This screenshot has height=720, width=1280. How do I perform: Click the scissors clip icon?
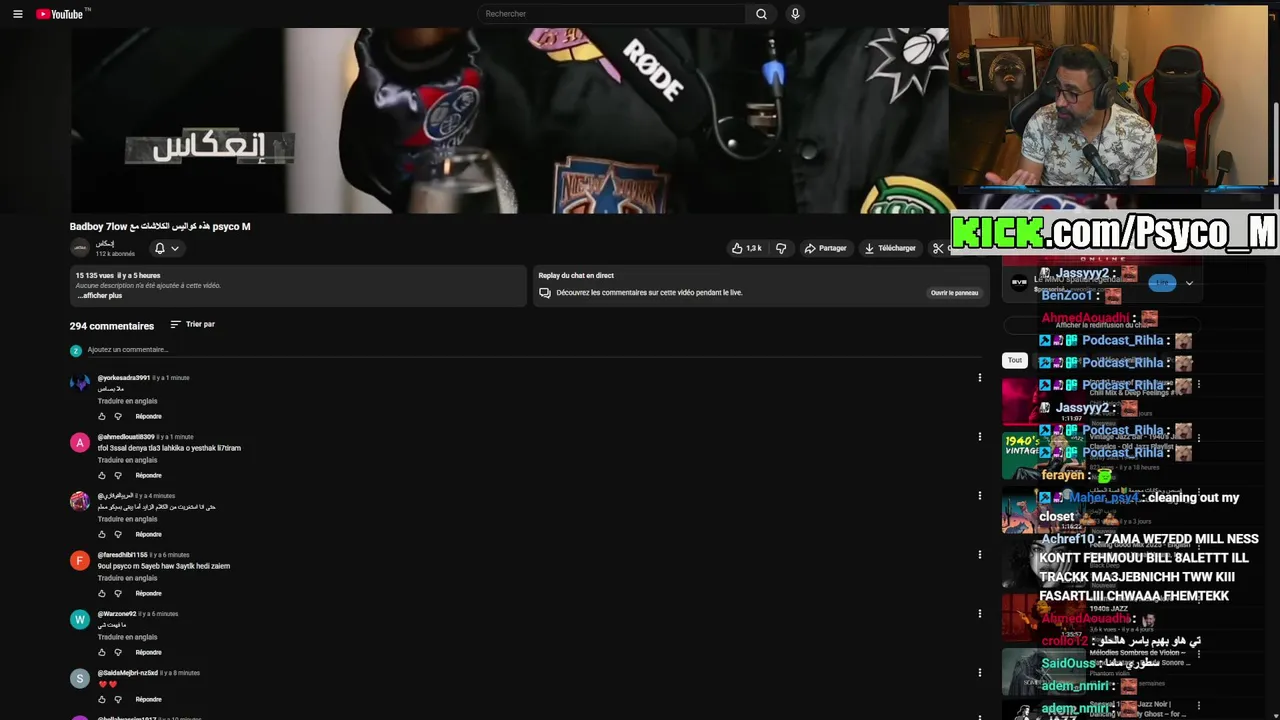point(938,248)
